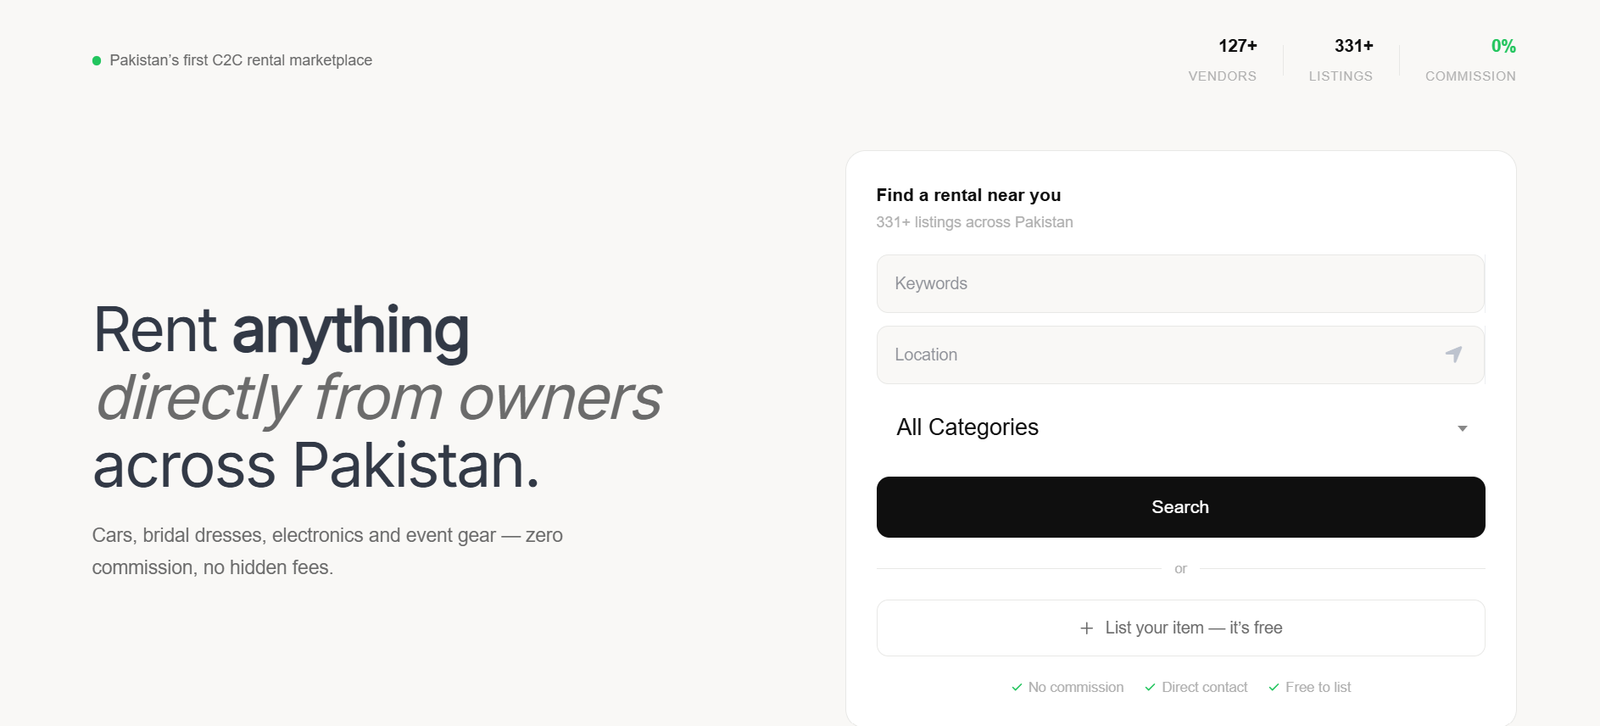
Task: Click the Free to list label
Action: tap(1318, 687)
